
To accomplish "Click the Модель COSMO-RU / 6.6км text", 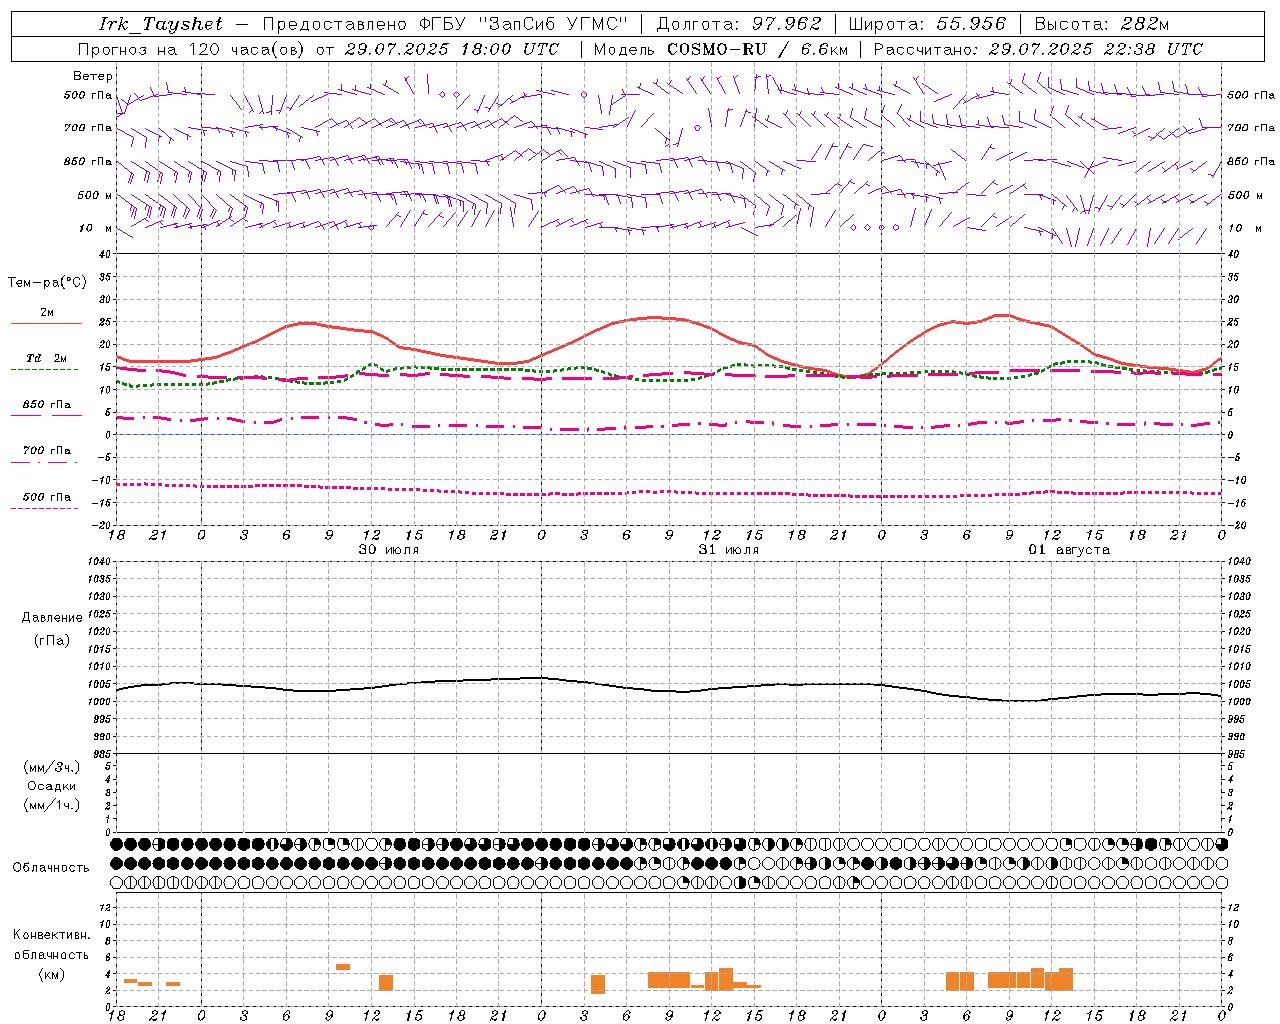I will point(721,49).
